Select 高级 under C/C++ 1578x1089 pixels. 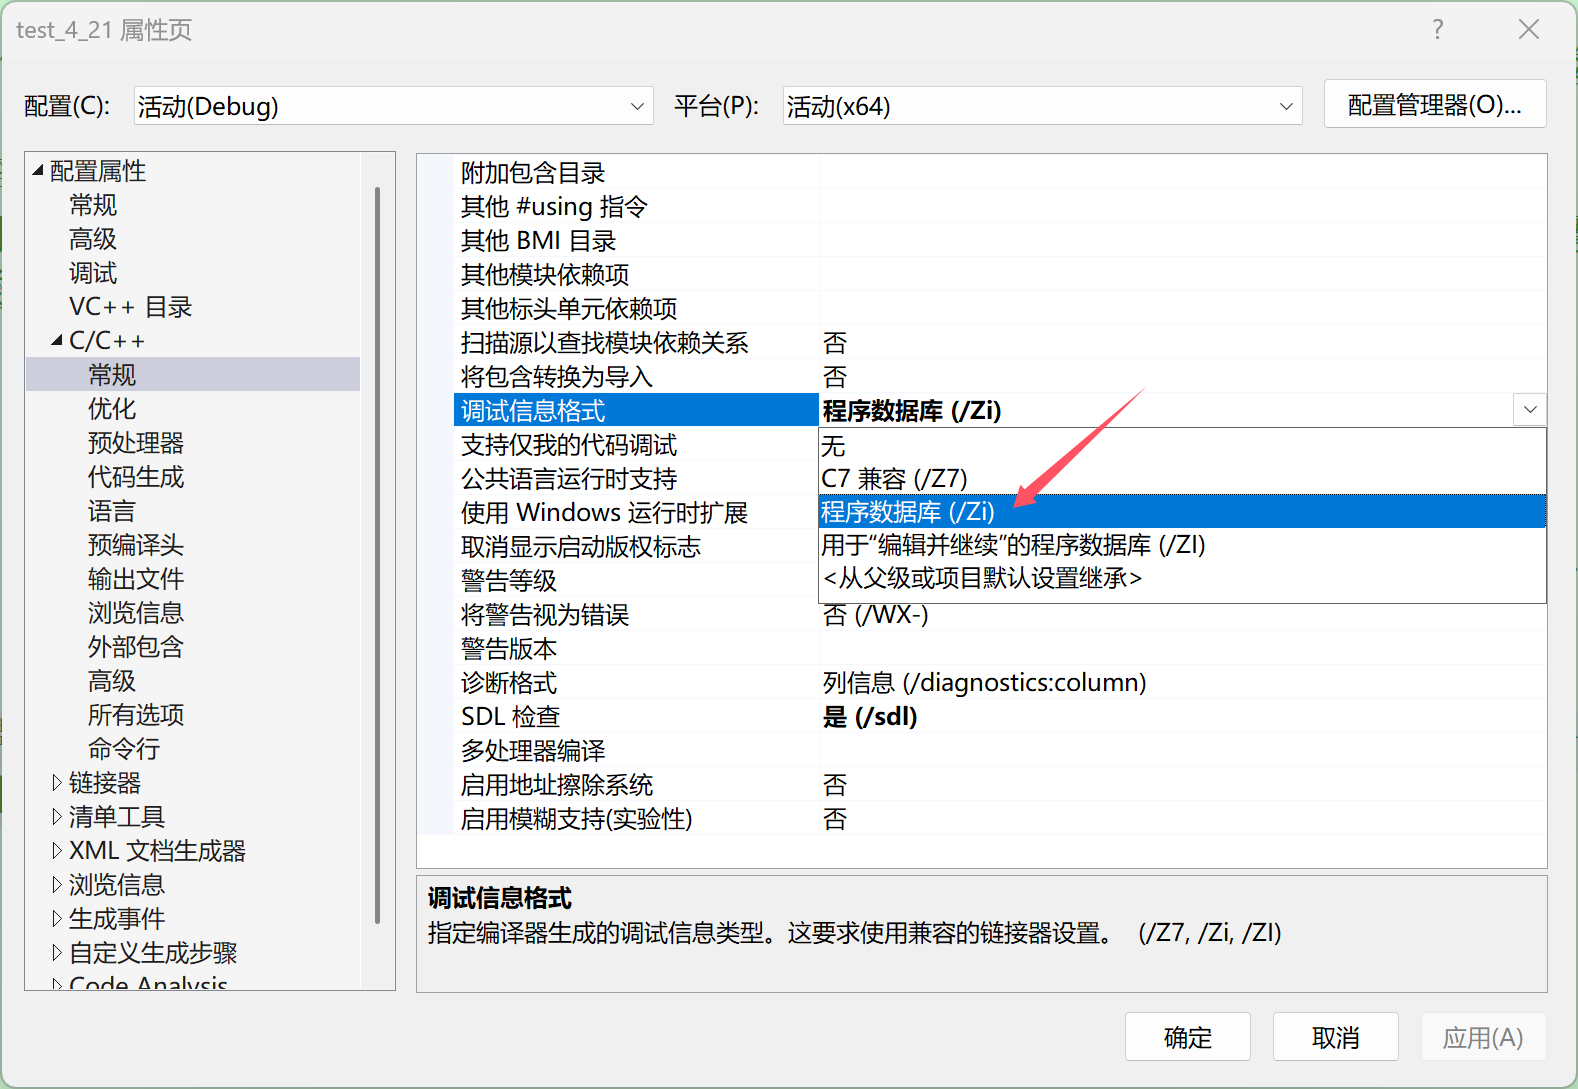pos(112,681)
